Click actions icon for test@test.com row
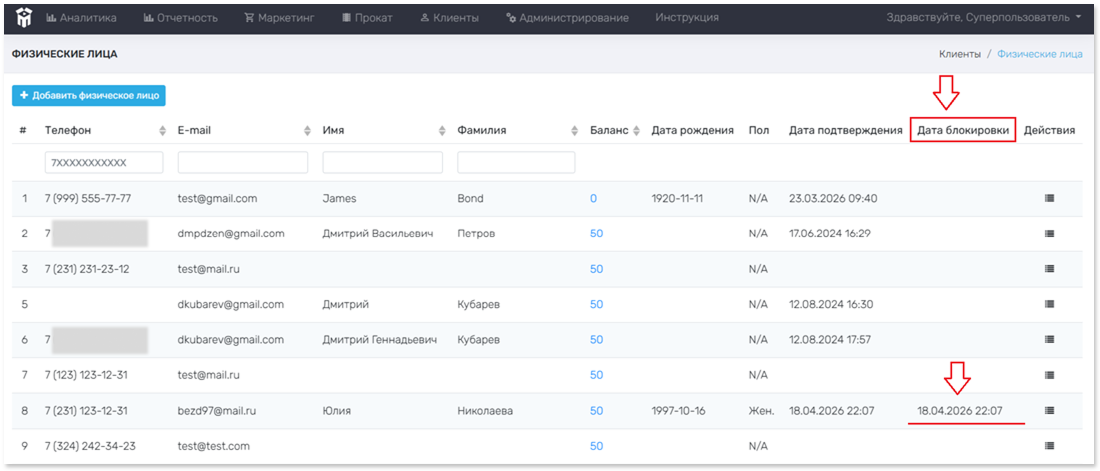The image size is (1100, 471). click(1049, 445)
